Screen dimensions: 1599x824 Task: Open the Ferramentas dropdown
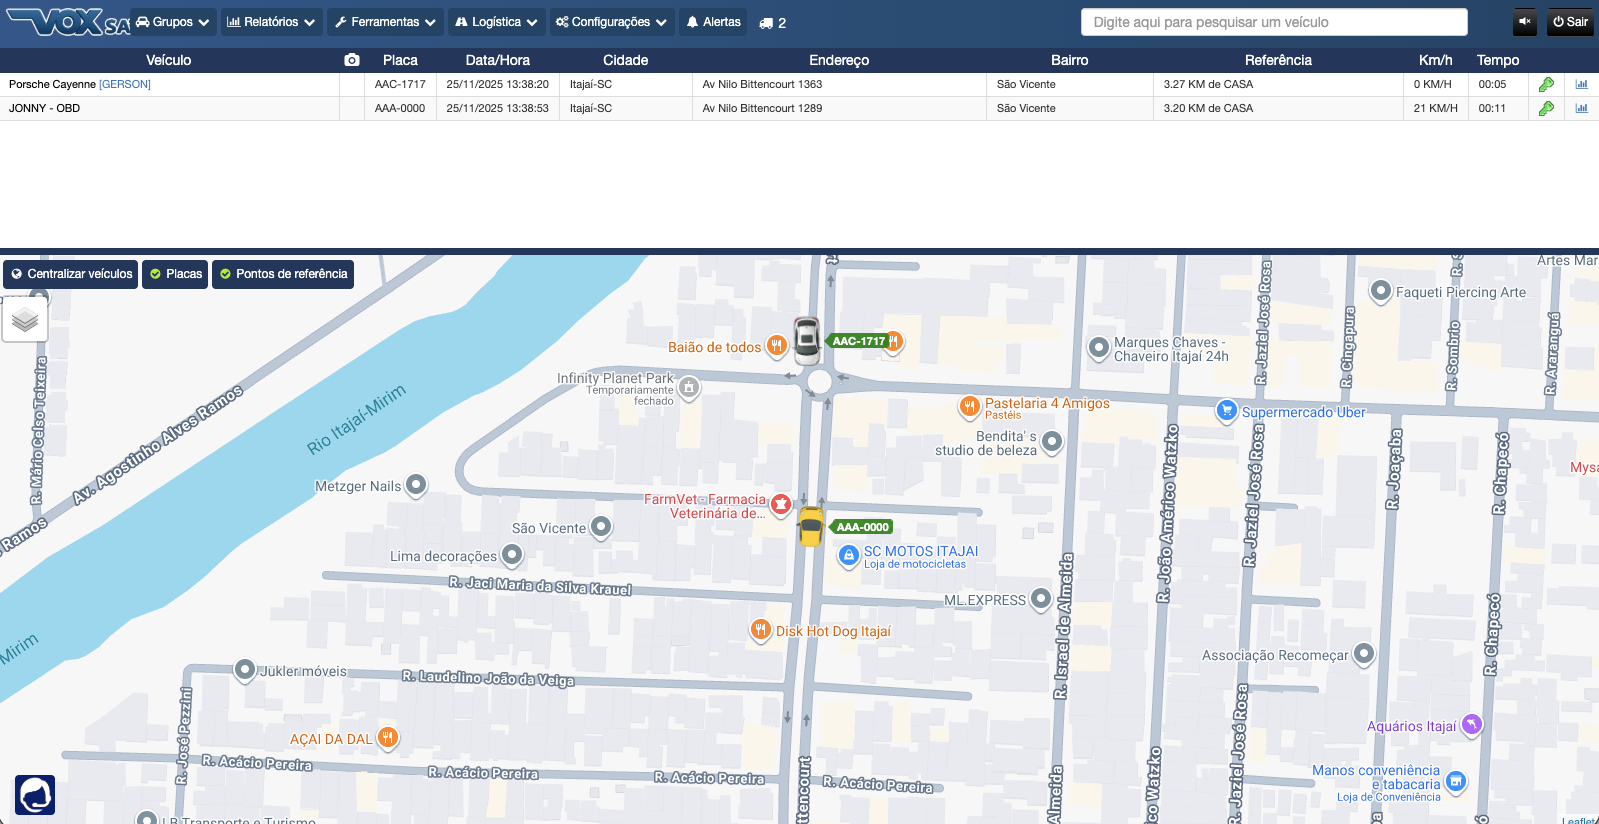385,22
